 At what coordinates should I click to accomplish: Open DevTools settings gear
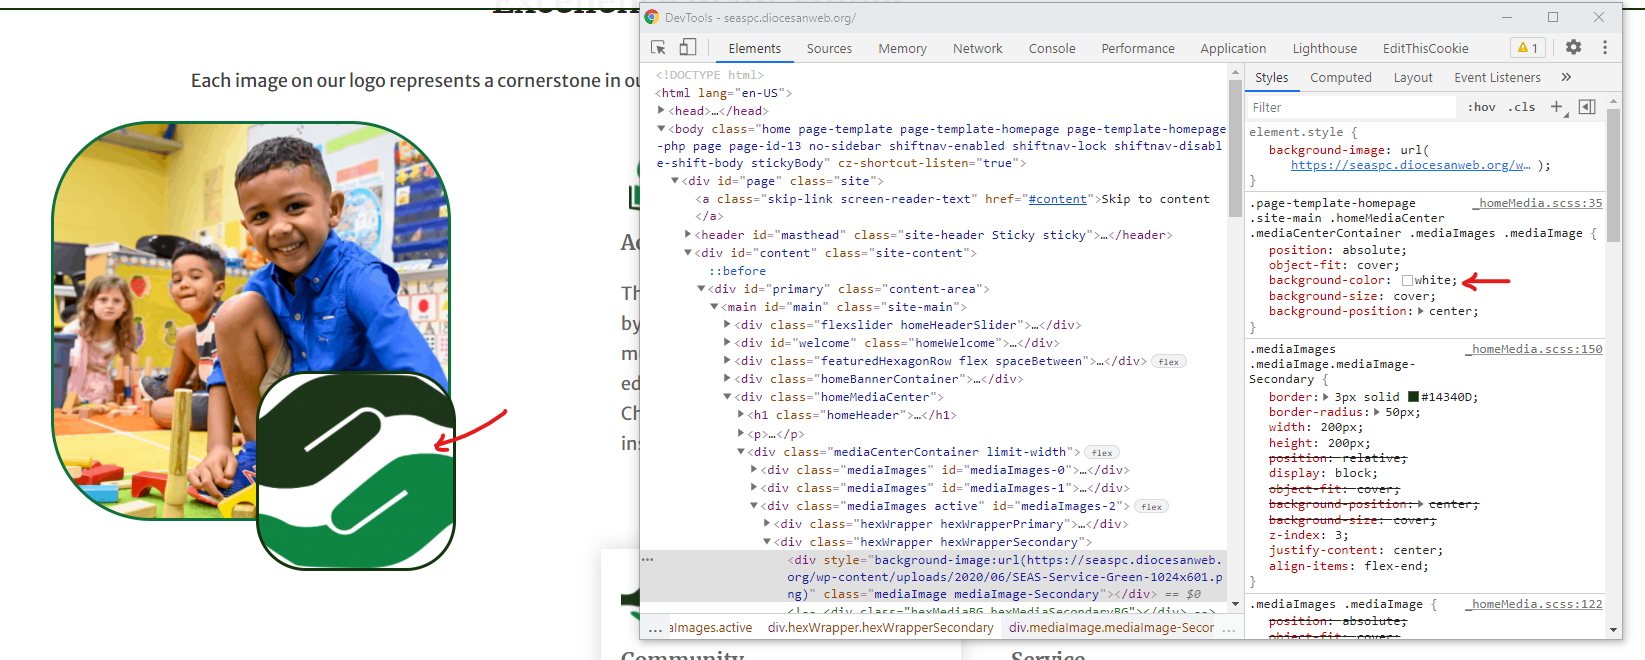[x=1573, y=48]
